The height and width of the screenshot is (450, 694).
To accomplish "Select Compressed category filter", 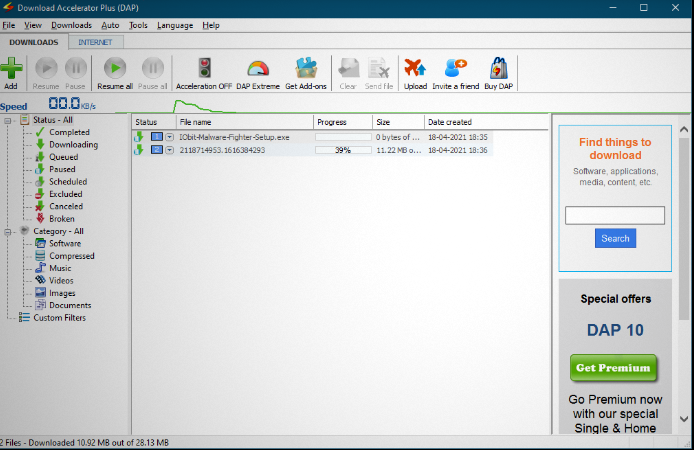I will [72, 256].
